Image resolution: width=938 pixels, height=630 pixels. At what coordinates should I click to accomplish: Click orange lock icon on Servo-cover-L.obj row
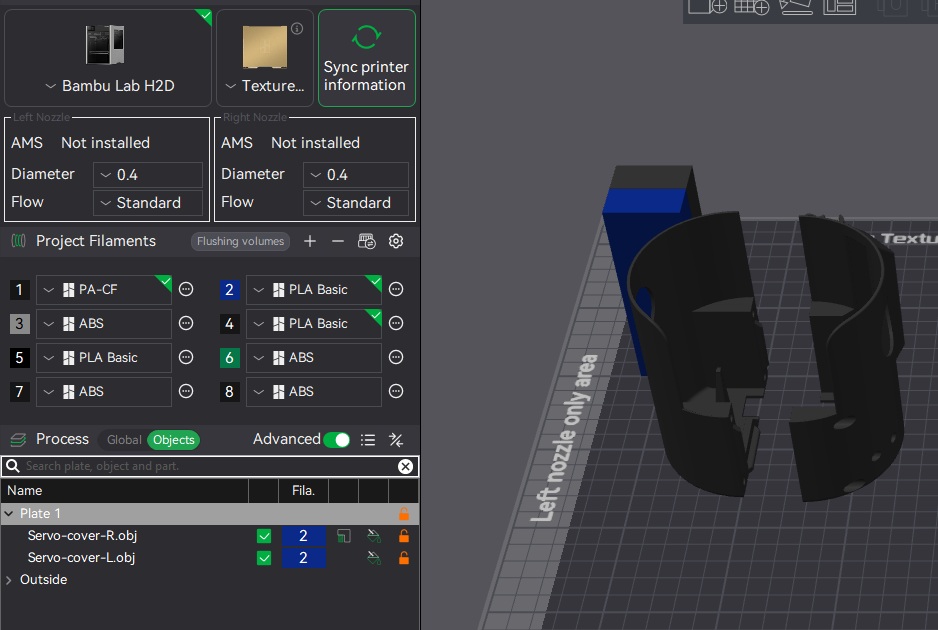(x=404, y=558)
